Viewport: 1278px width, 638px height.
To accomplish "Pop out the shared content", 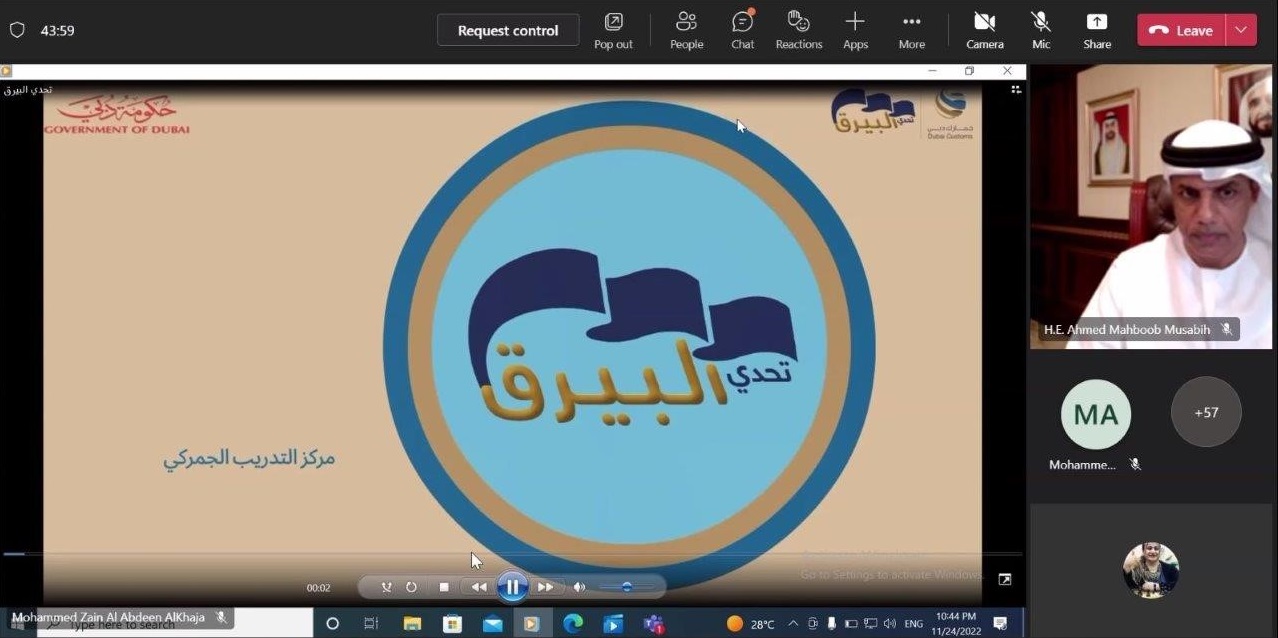I will [613, 30].
